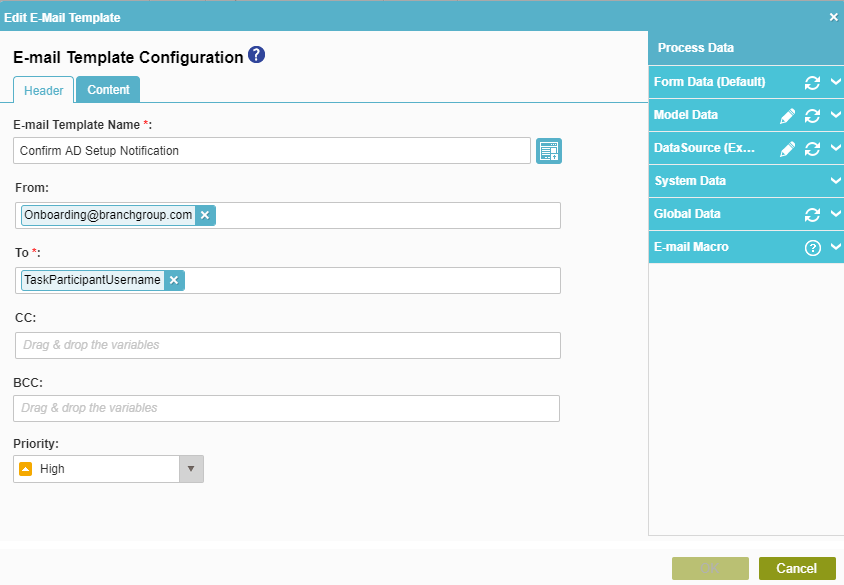Expand the Form Data (Default) panel
This screenshot has width=844, height=585.
pos(835,83)
